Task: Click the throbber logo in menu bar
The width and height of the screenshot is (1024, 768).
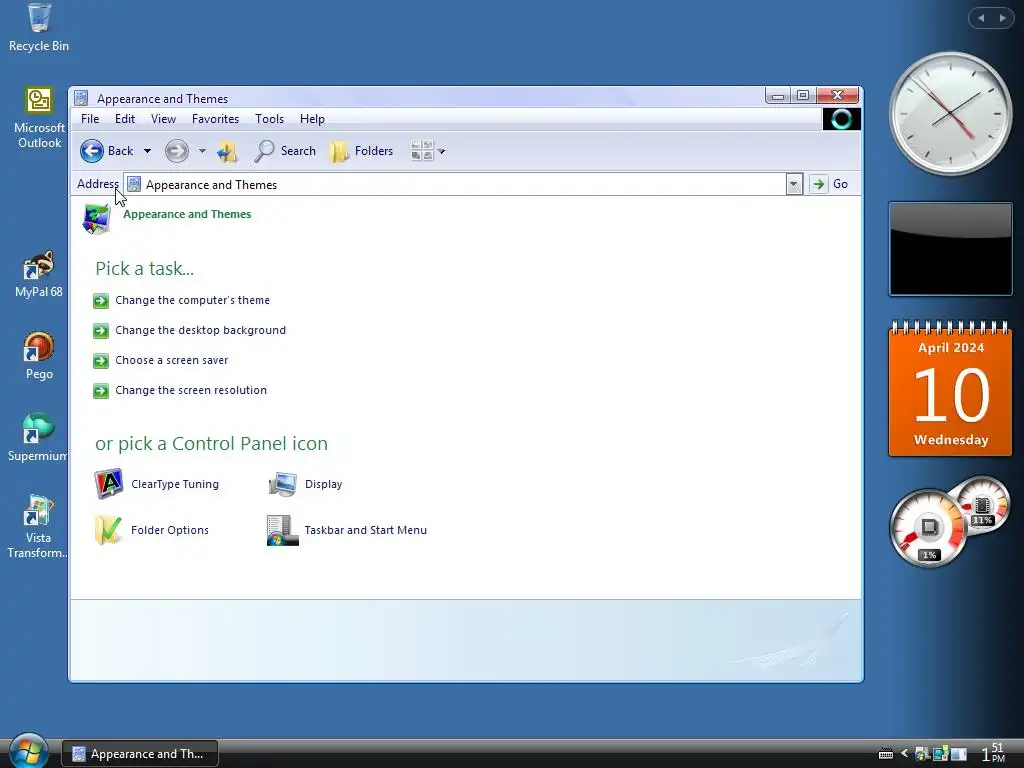Action: pyautogui.click(x=841, y=119)
